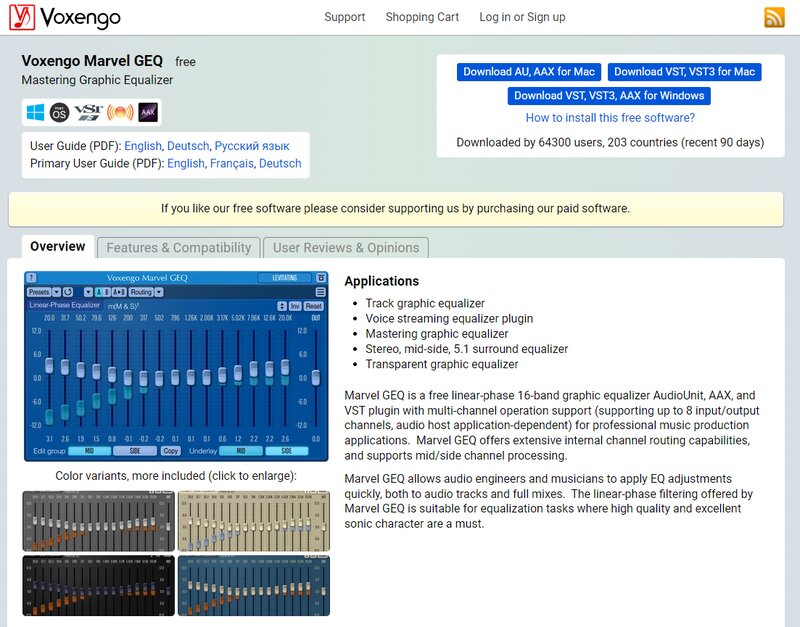Open the Deutsch Primary User Guide link

[280, 163]
